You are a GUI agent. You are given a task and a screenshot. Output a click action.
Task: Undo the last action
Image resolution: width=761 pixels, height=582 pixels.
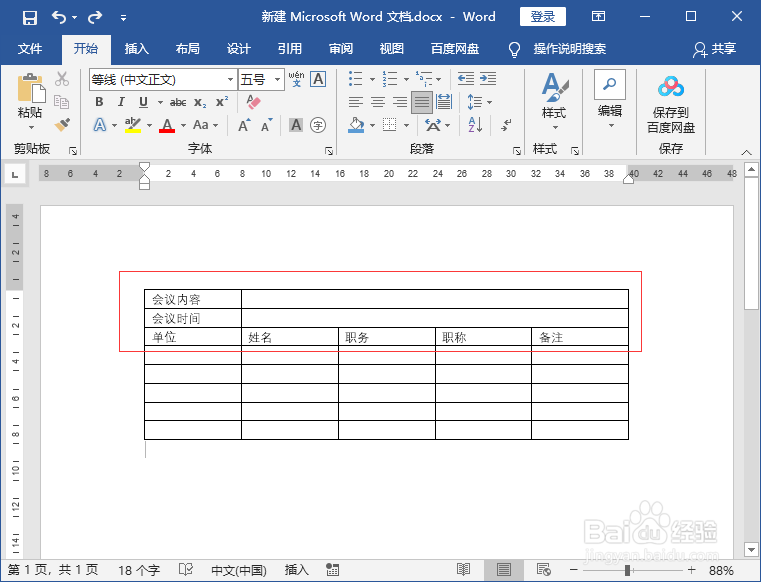(59, 17)
